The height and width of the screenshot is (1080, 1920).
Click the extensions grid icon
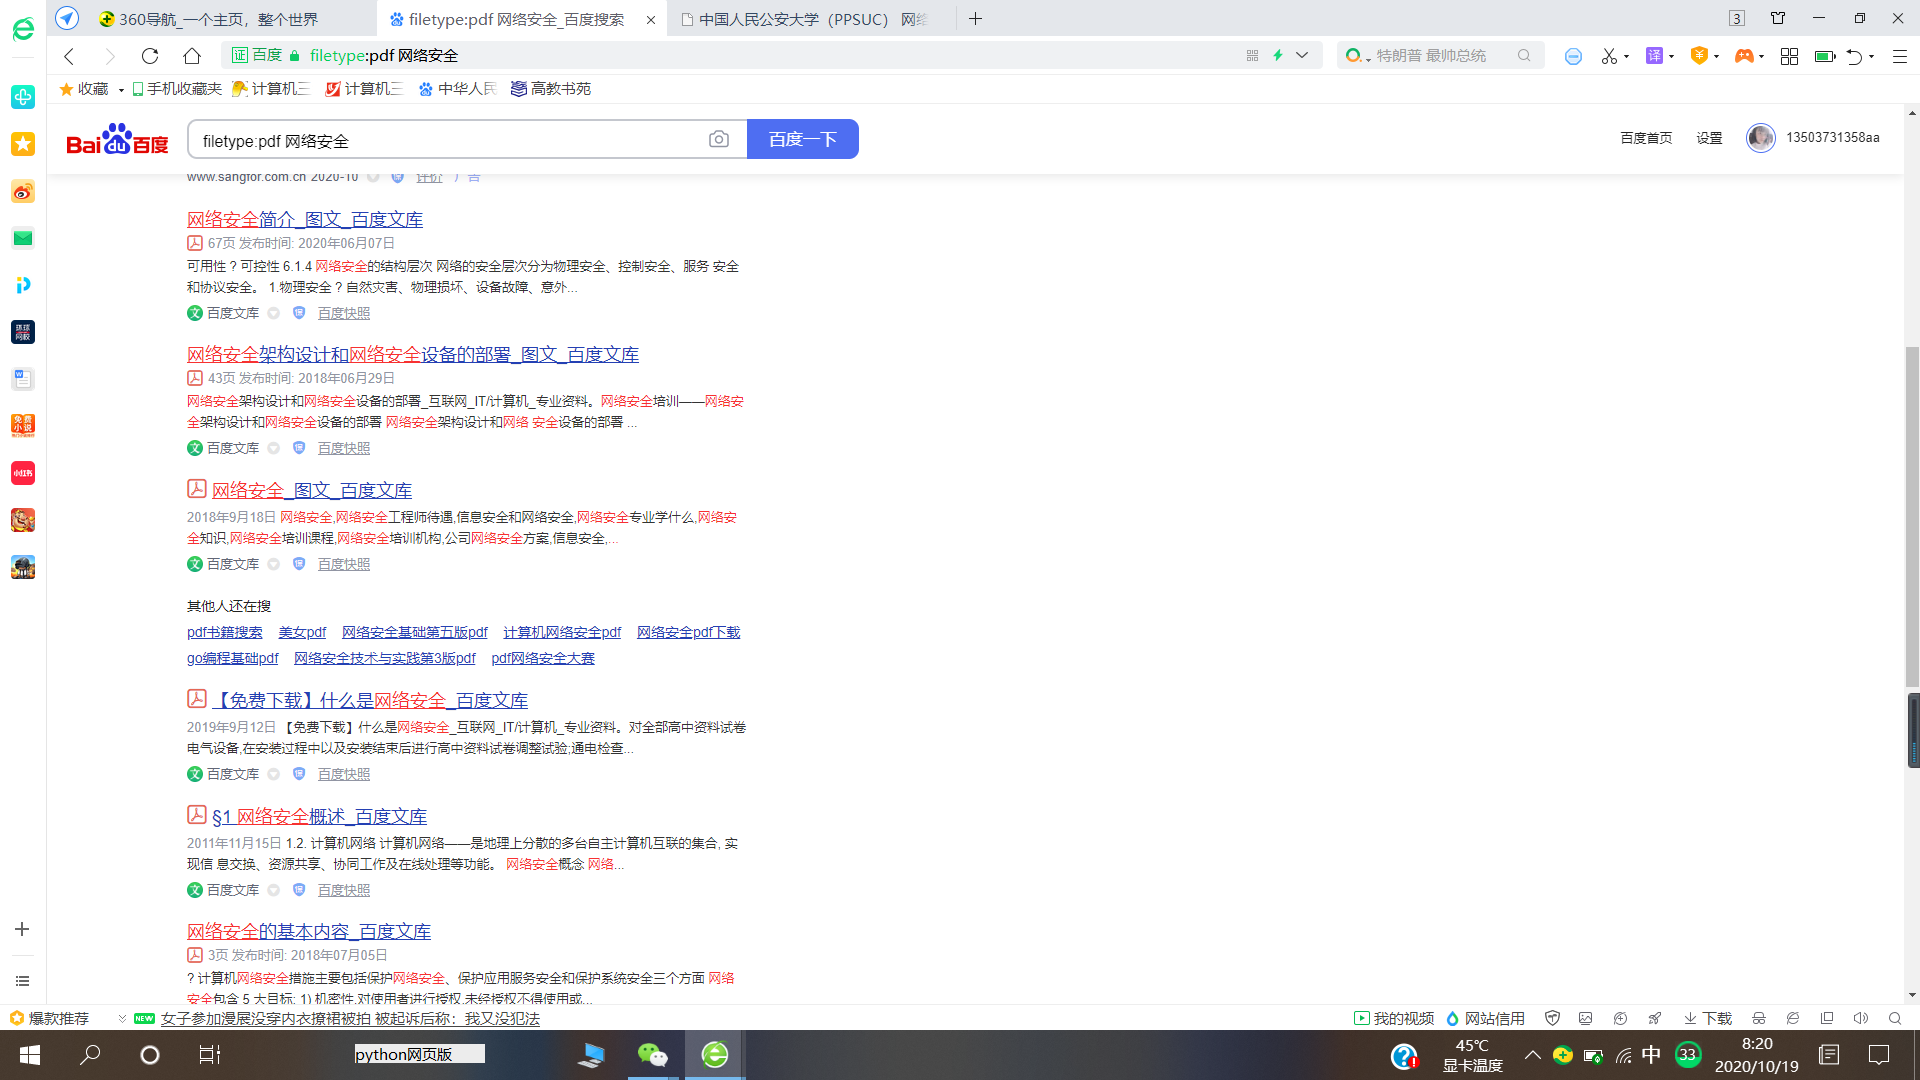coord(1789,56)
